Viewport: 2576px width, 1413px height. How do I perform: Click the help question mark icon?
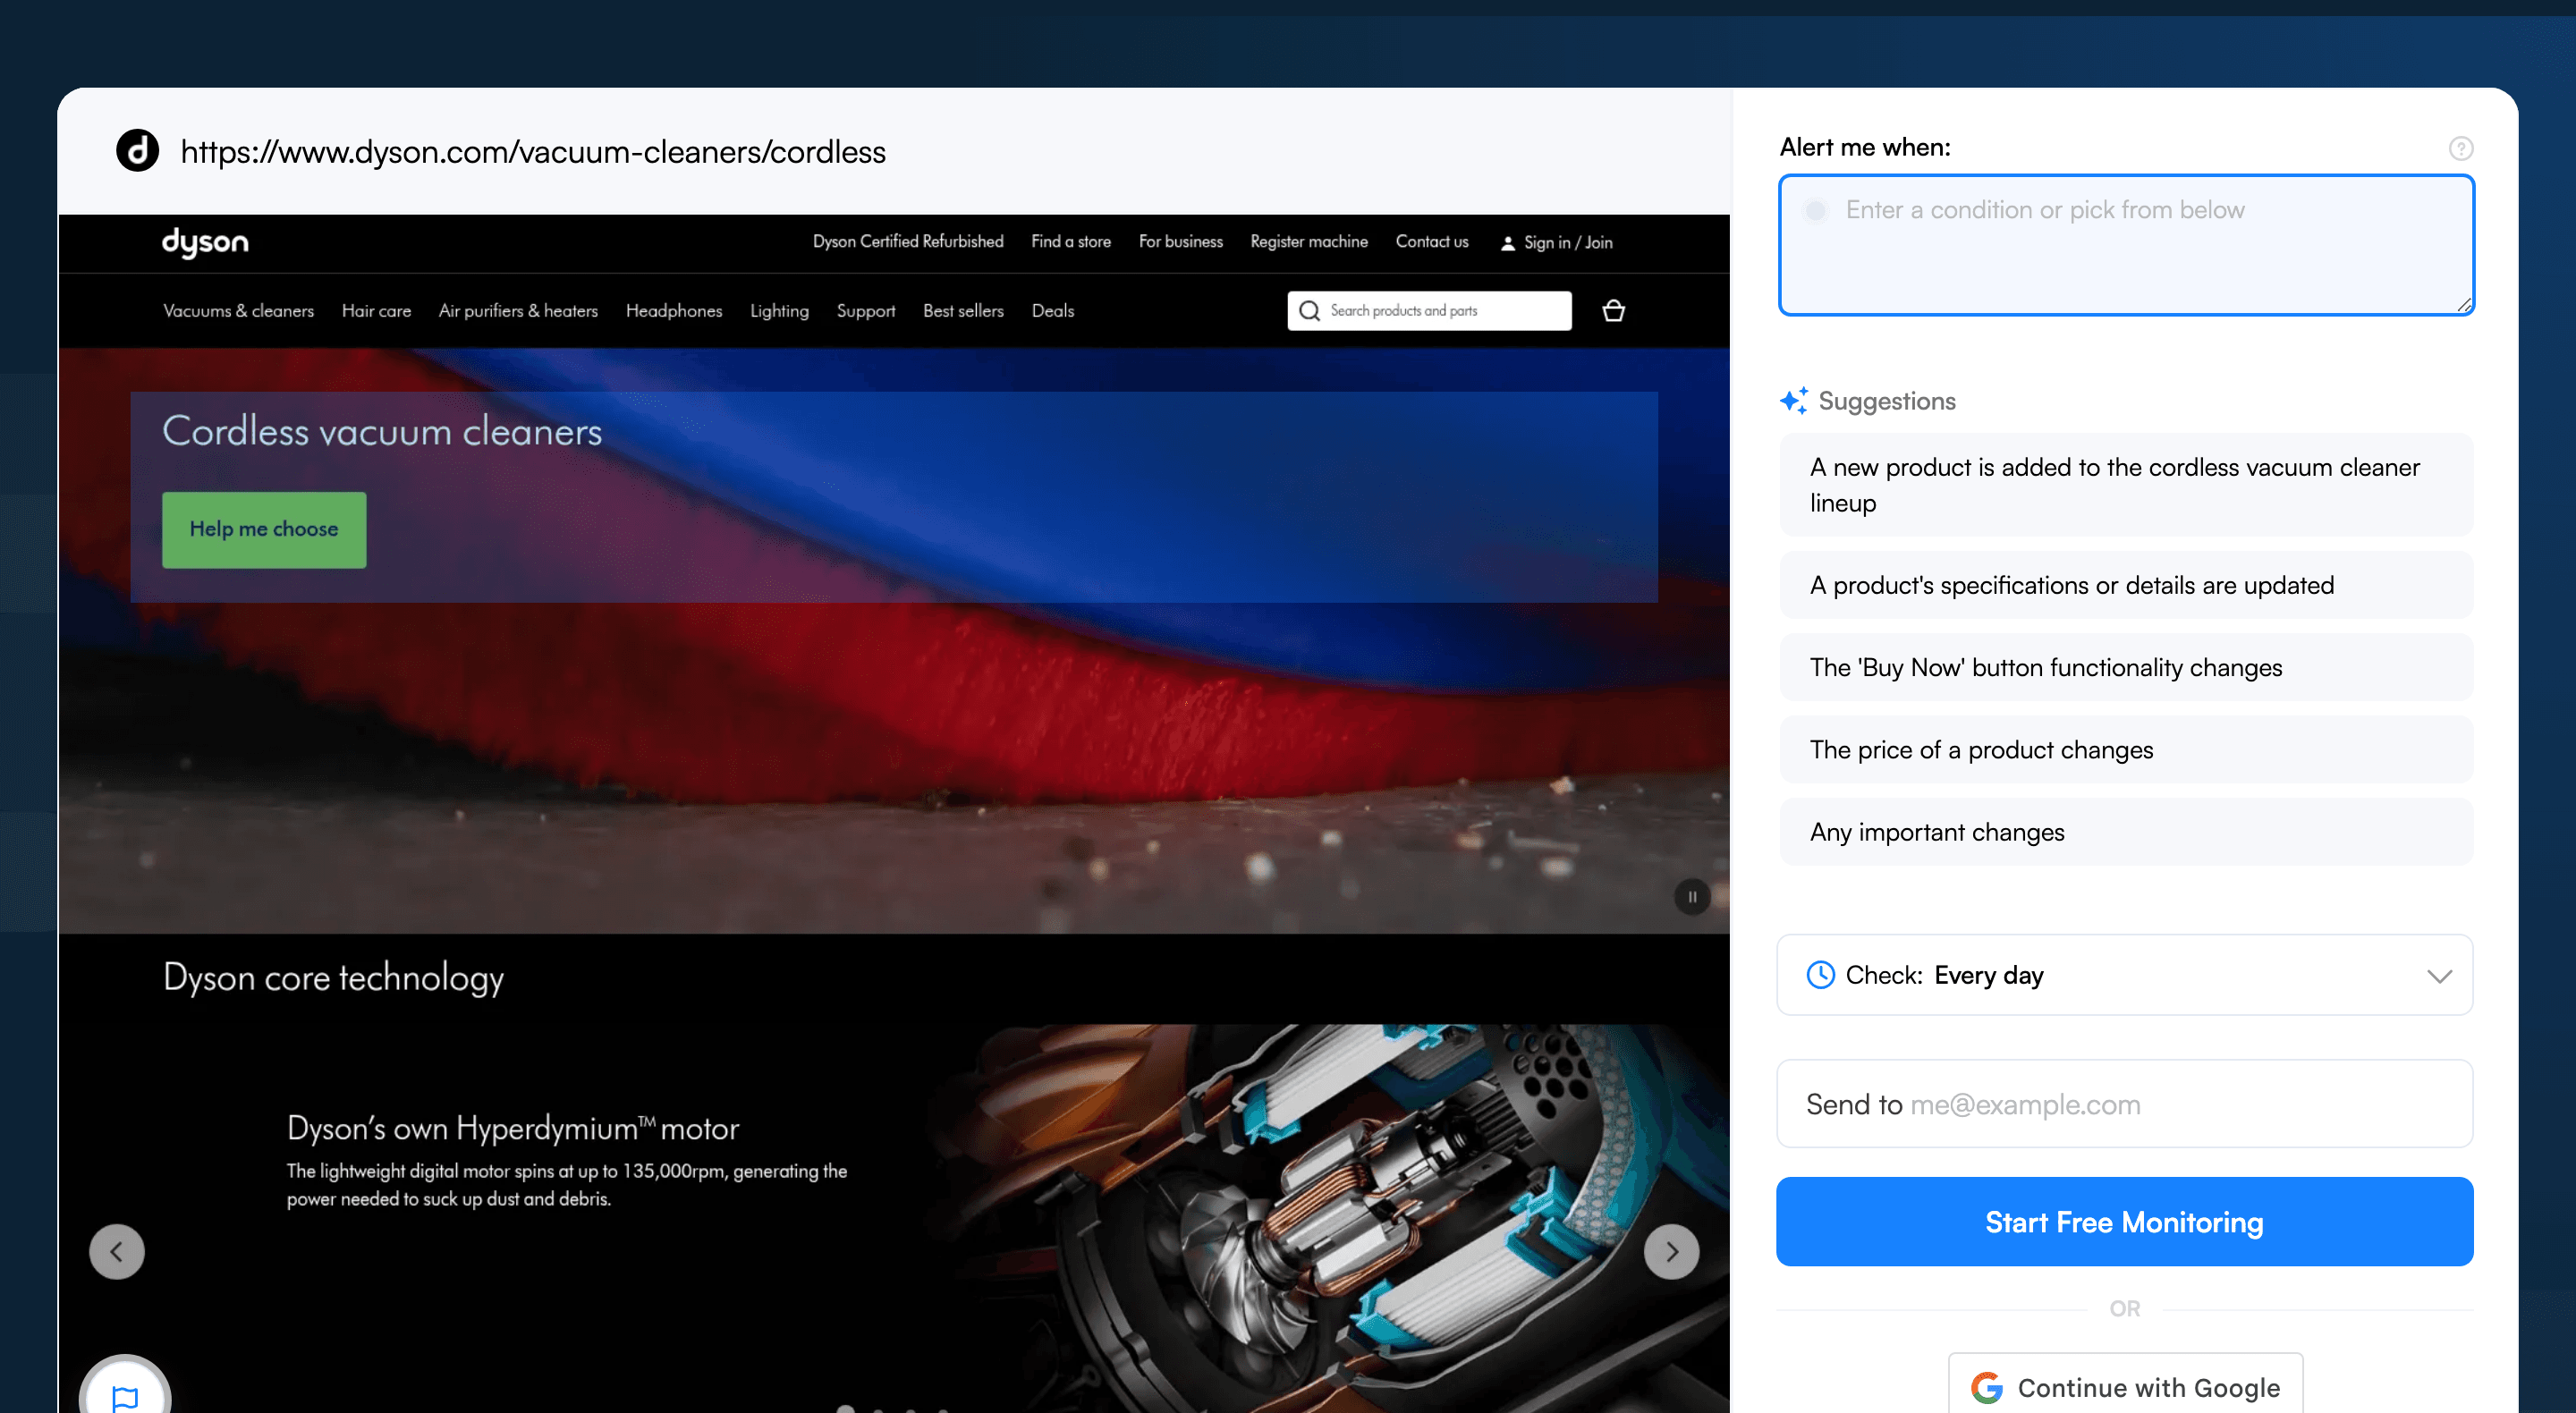(2460, 148)
